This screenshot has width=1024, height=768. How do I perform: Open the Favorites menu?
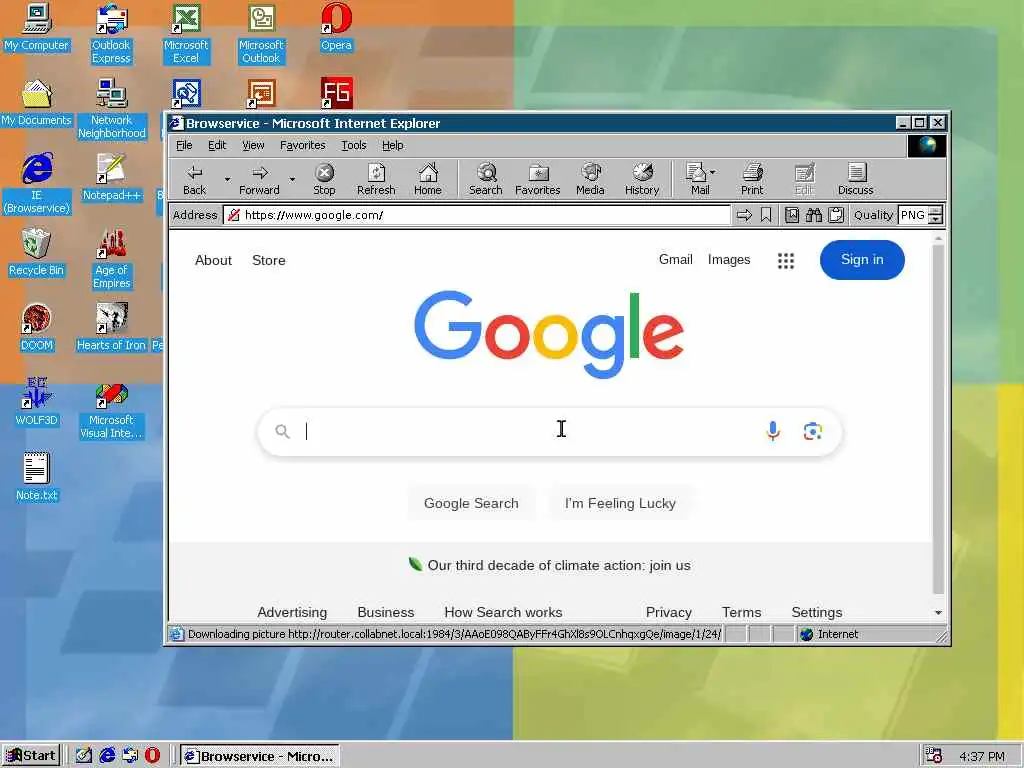pyautogui.click(x=302, y=145)
